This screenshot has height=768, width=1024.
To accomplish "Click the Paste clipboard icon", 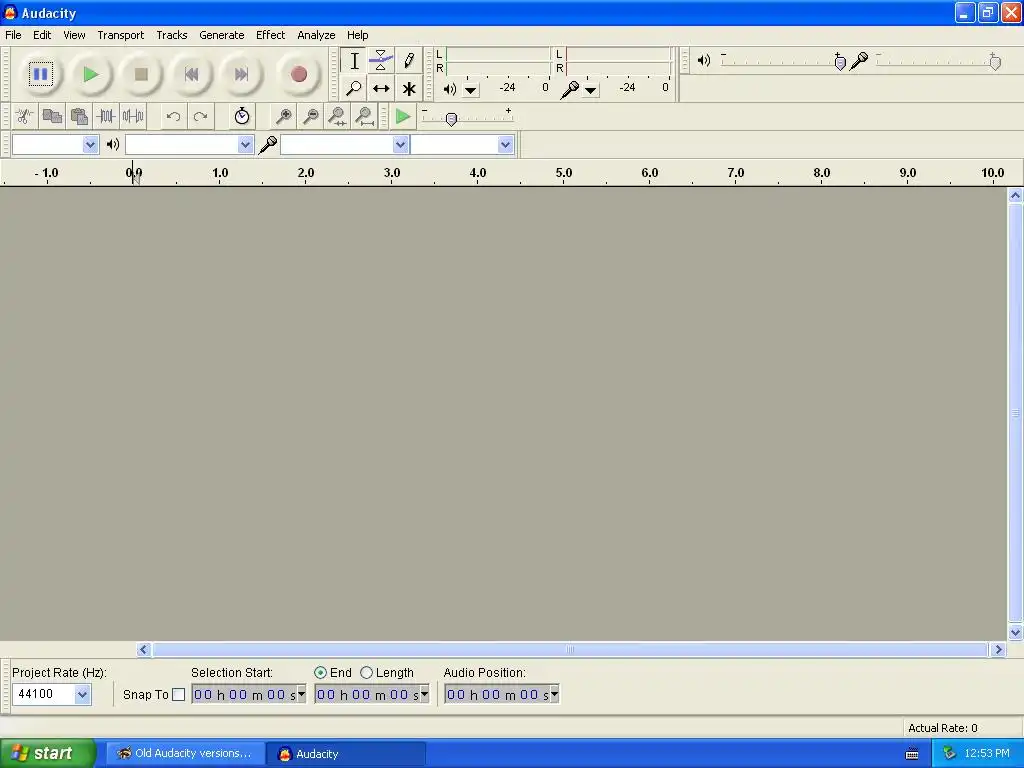I will click(x=79, y=117).
